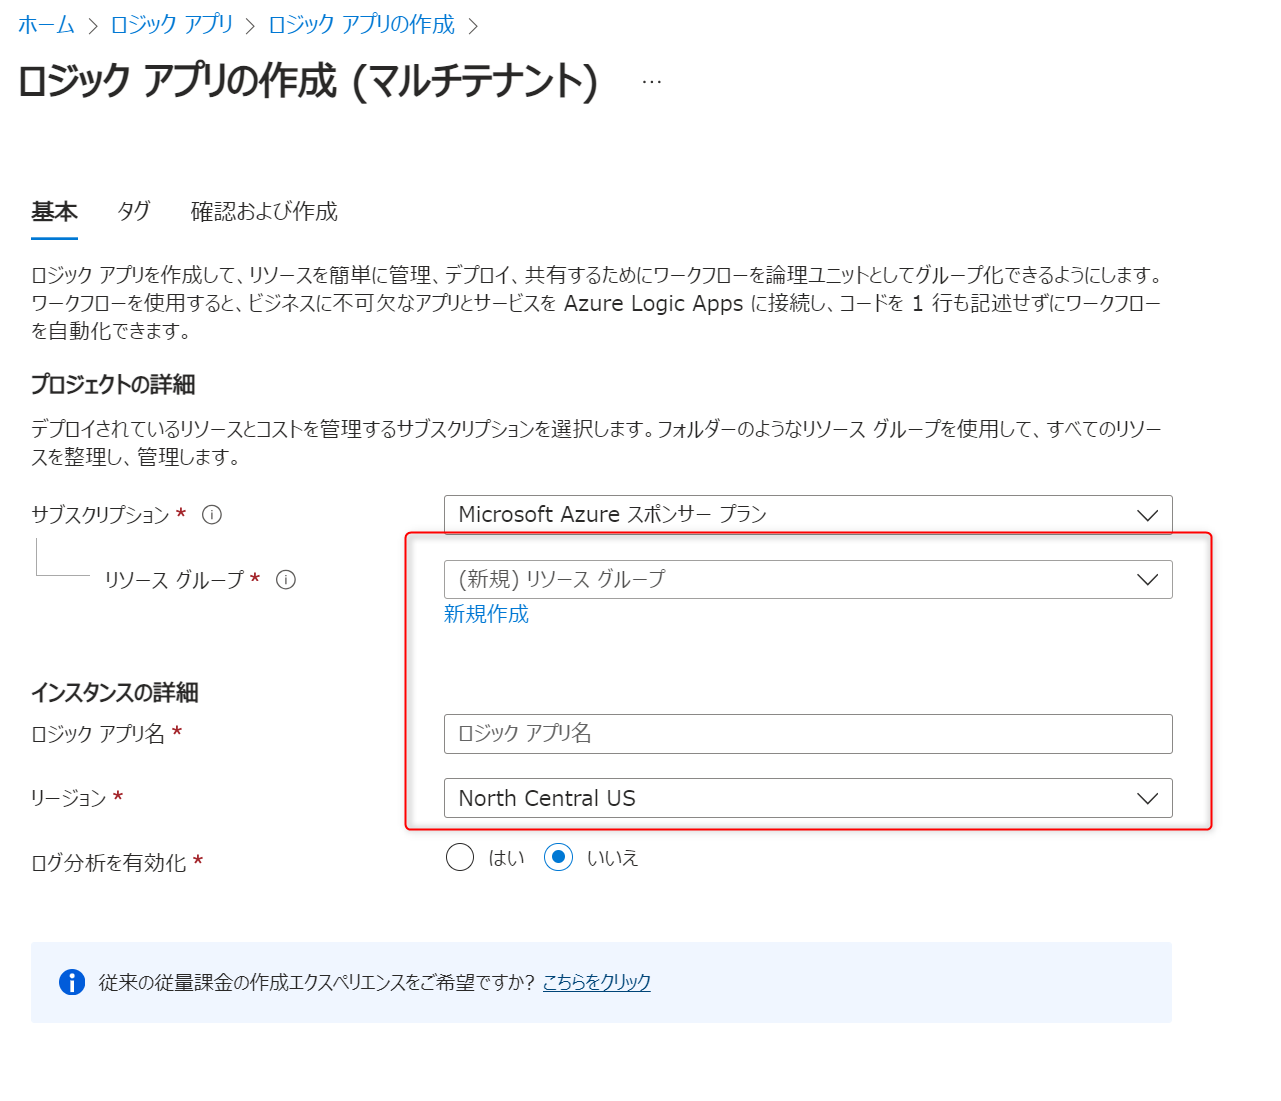
Task: Click 新規作成 link under resource group
Action: click(x=486, y=614)
